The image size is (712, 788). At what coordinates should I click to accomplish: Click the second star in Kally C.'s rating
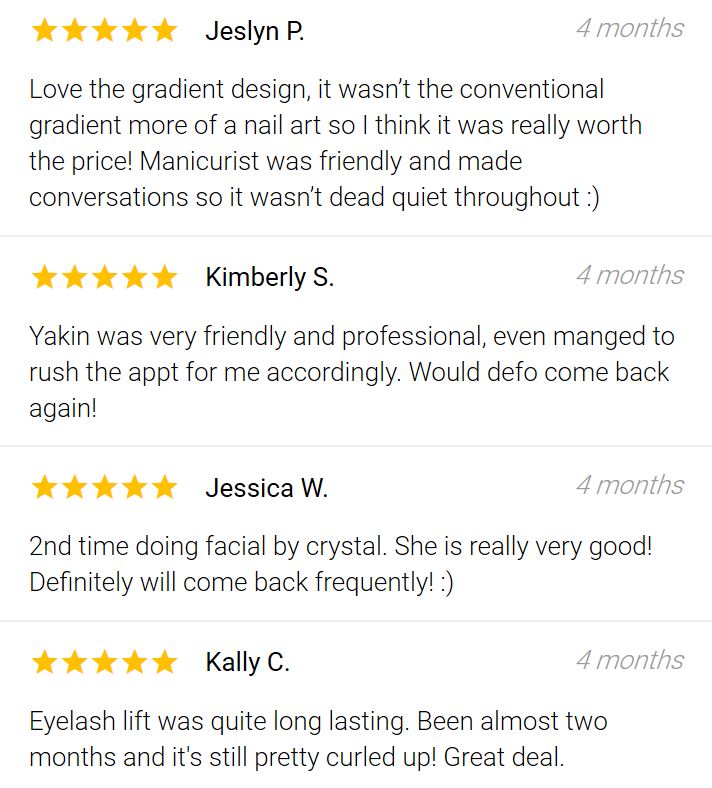pyautogui.click(x=74, y=661)
